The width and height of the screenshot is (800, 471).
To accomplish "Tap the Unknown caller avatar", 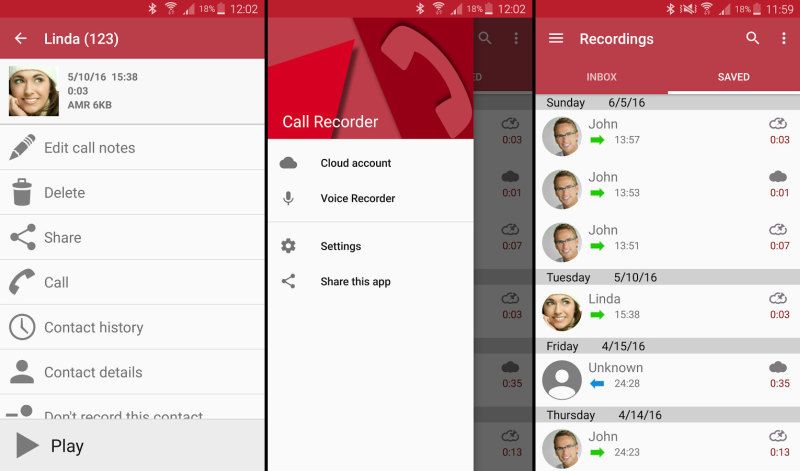I will click(x=562, y=380).
